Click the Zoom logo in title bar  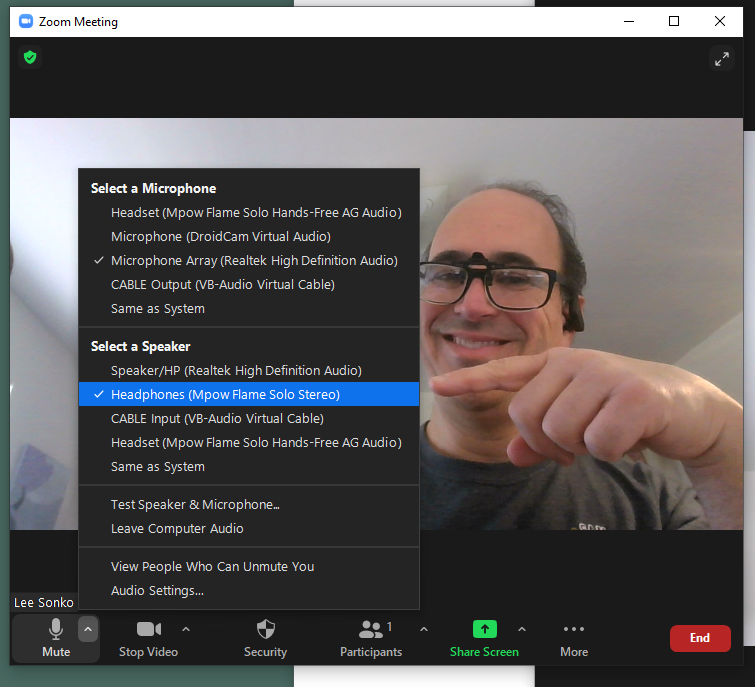pos(26,22)
